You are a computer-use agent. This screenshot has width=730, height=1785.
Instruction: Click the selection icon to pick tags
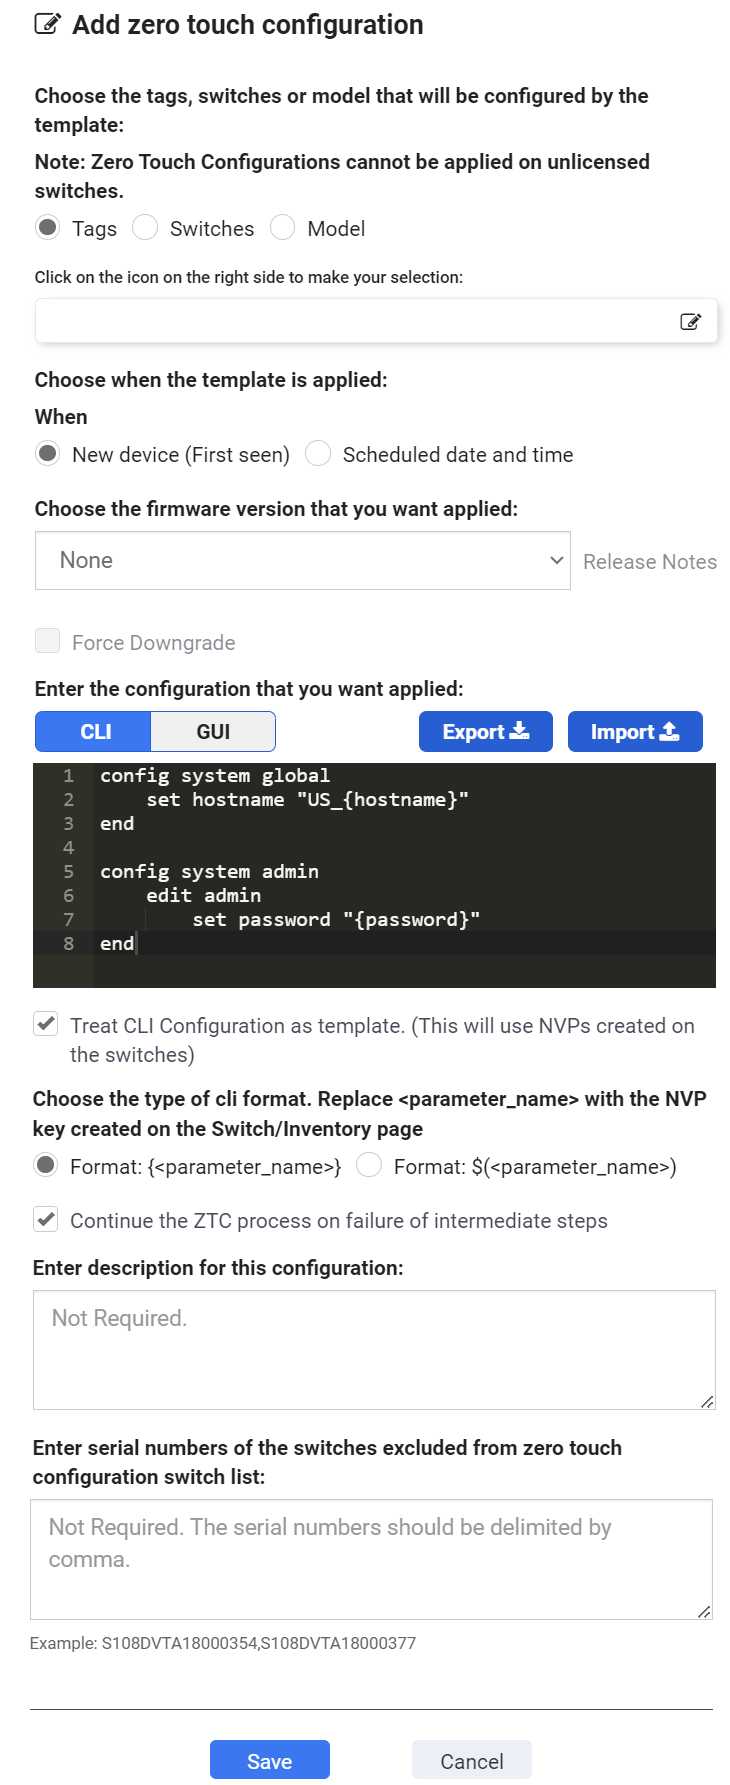[x=691, y=320]
